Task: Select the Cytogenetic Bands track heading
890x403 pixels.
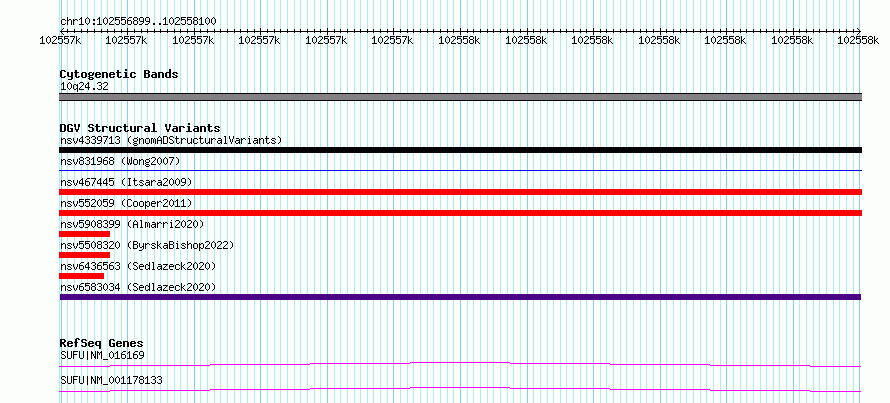Action: (x=119, y=74)
